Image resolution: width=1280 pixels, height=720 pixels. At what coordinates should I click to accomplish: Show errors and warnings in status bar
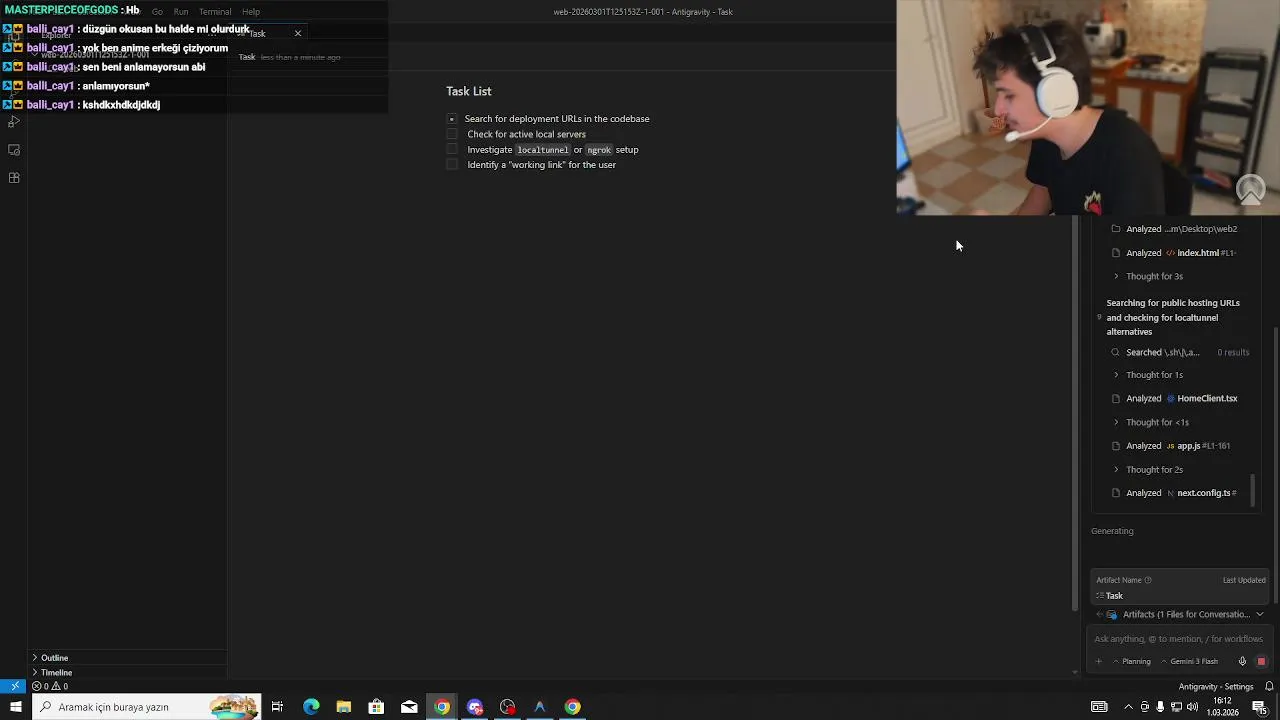tap(50, 687)
